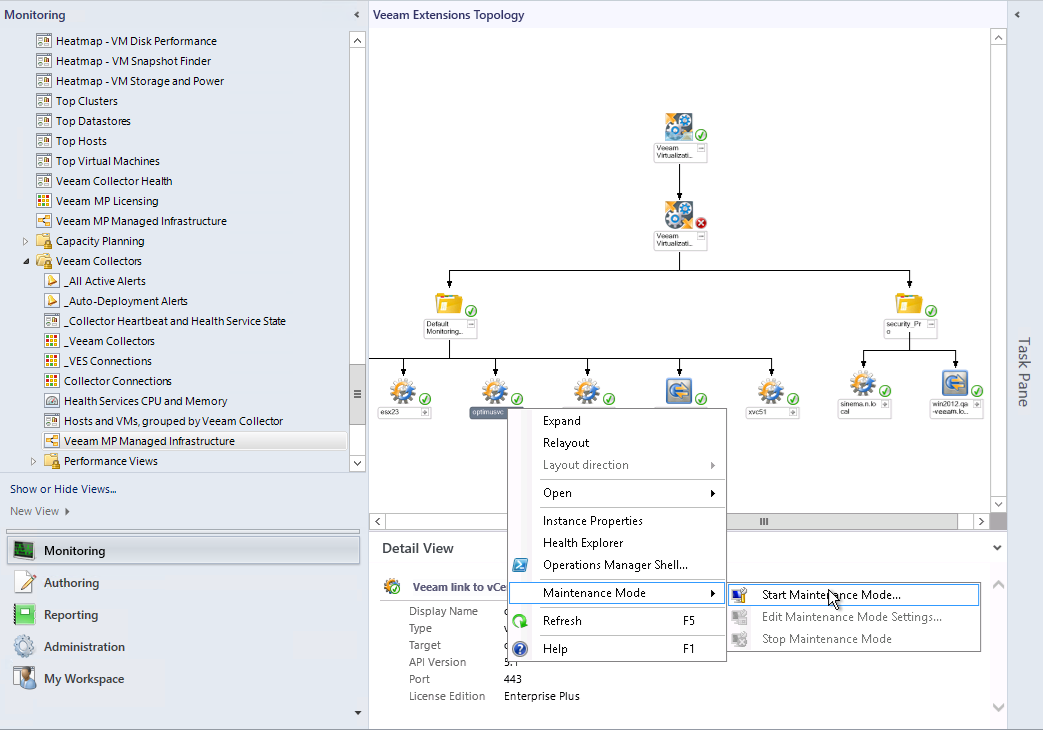Collapse the Veeam Collectors tree folder
1043x730 pixels.
tap(26, 261)
